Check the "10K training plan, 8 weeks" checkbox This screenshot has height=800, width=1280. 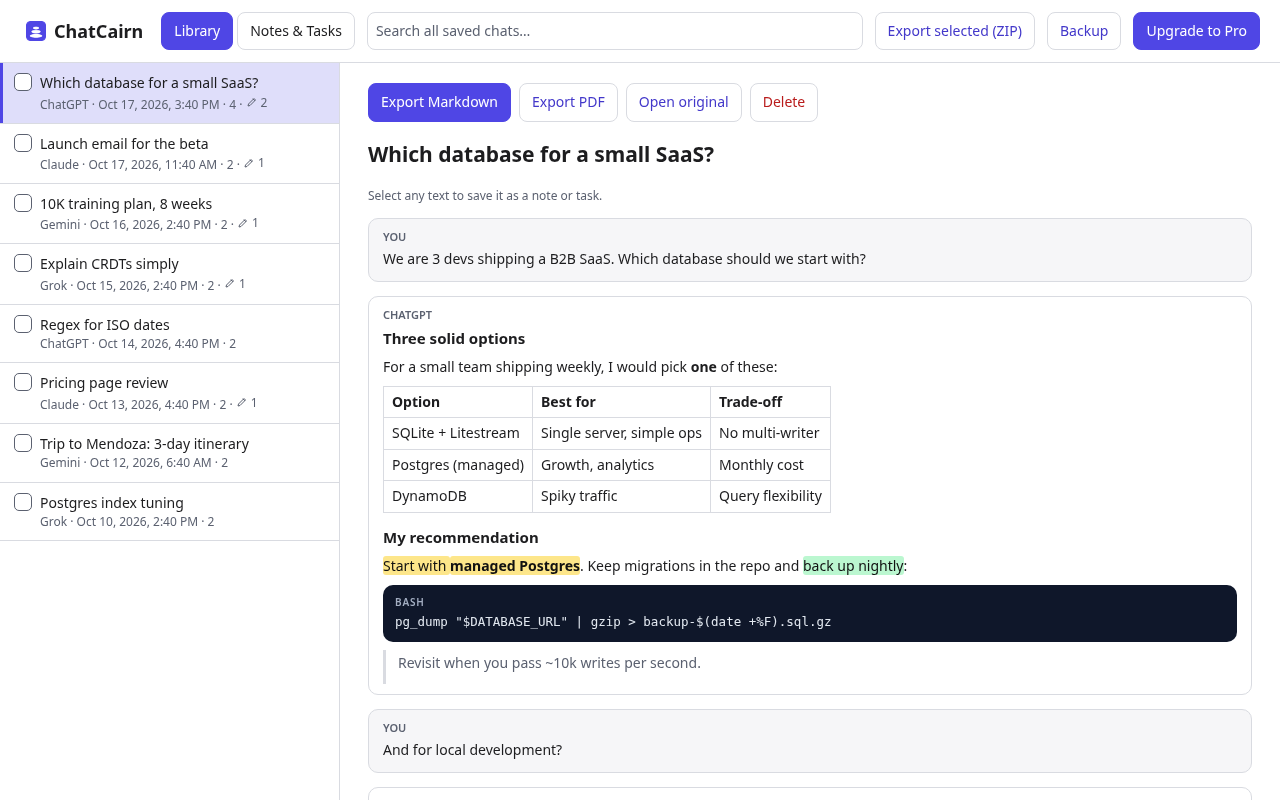point(23,203)
